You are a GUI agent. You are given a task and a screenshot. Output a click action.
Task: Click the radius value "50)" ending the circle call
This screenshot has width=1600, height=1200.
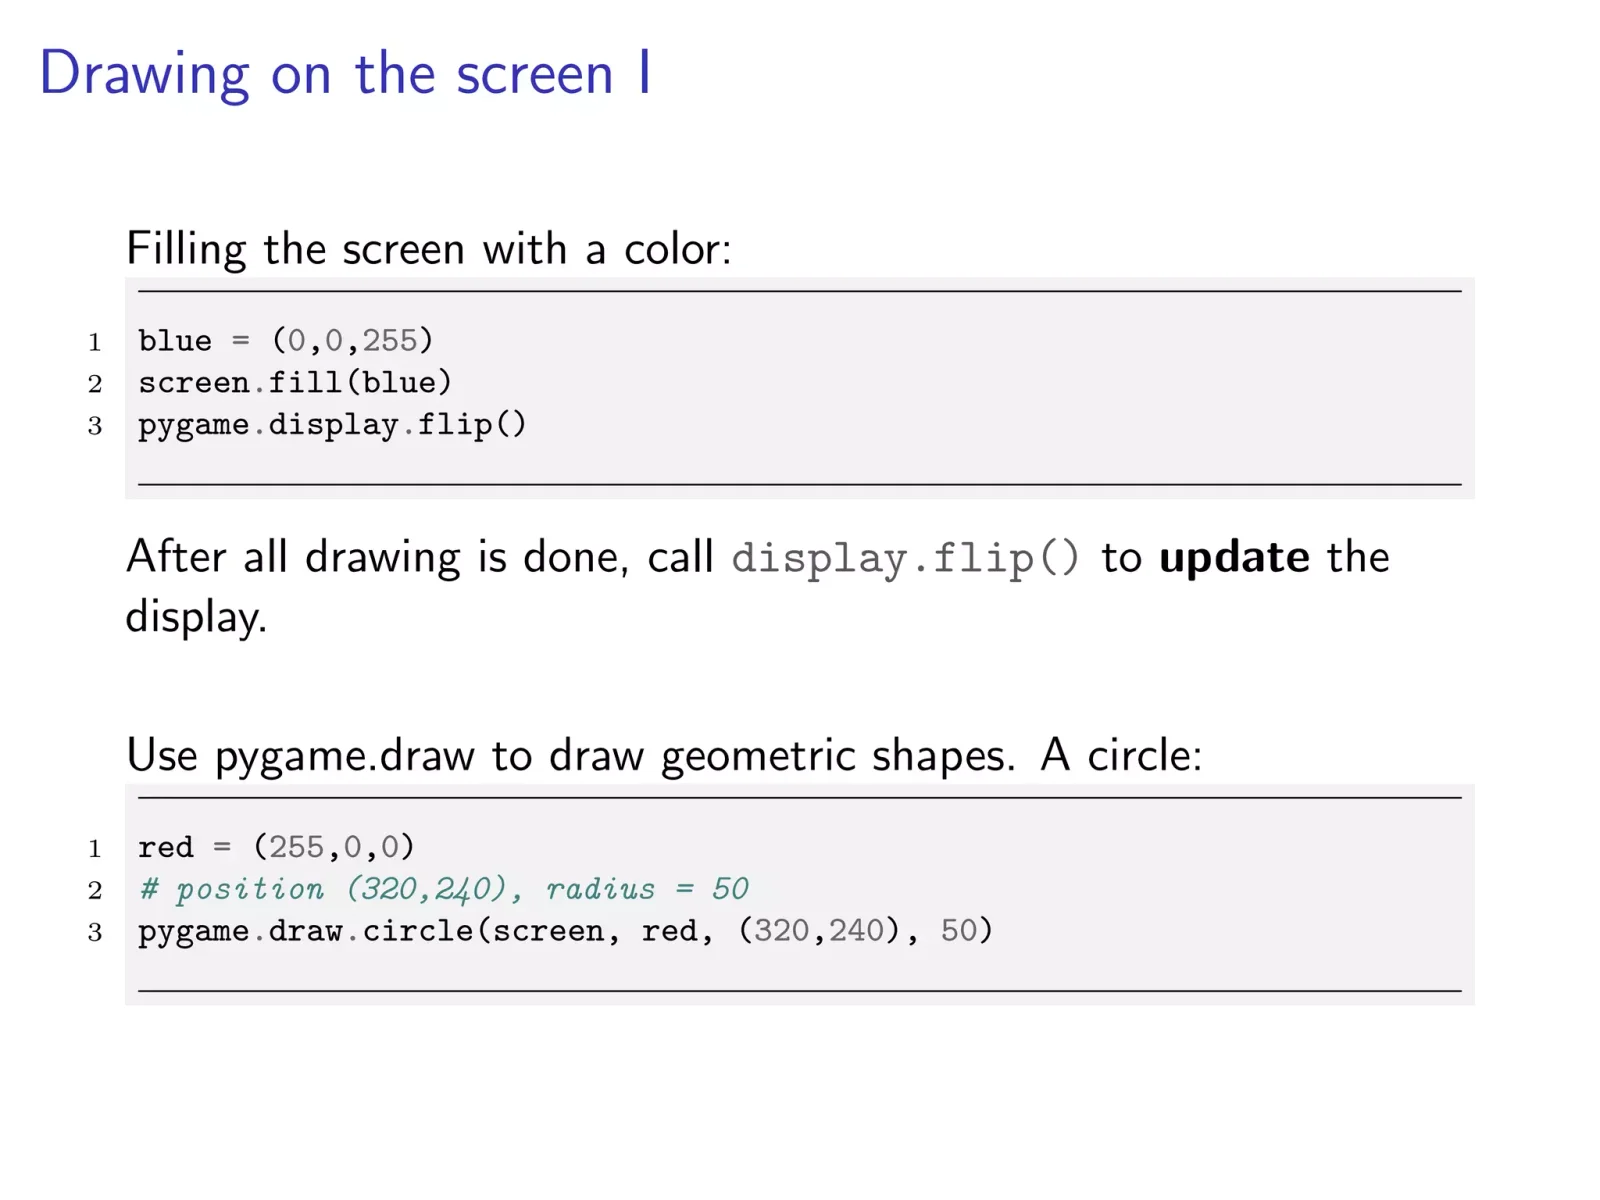[966, 931]
